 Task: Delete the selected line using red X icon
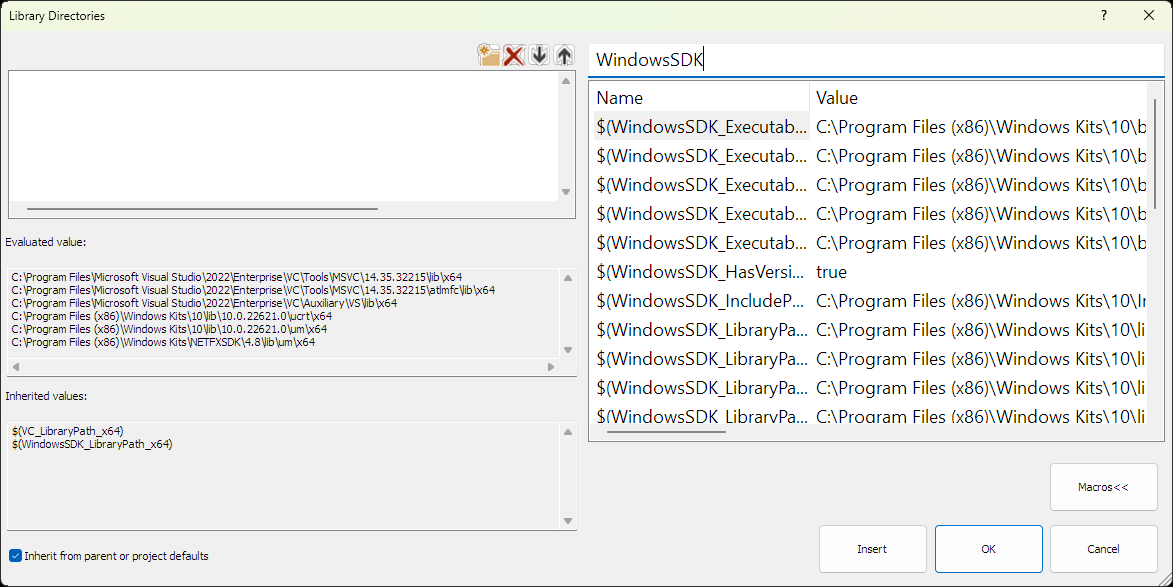[514, 55]
